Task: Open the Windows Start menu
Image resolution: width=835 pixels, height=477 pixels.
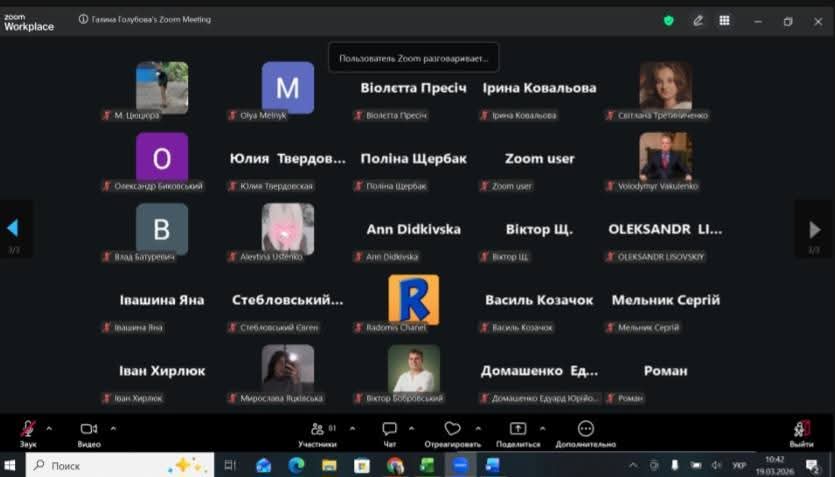Action: tap(11, 466)
